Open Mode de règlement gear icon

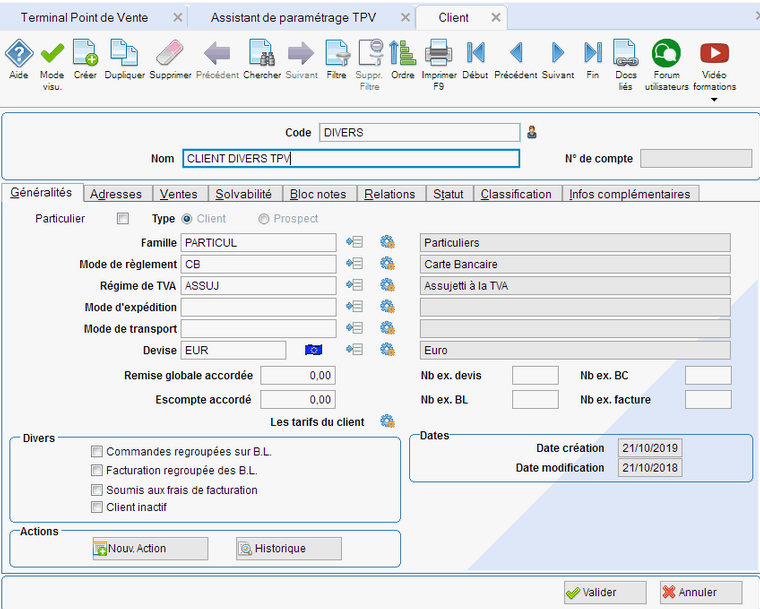pyautogui.click(x=387, y=263)
